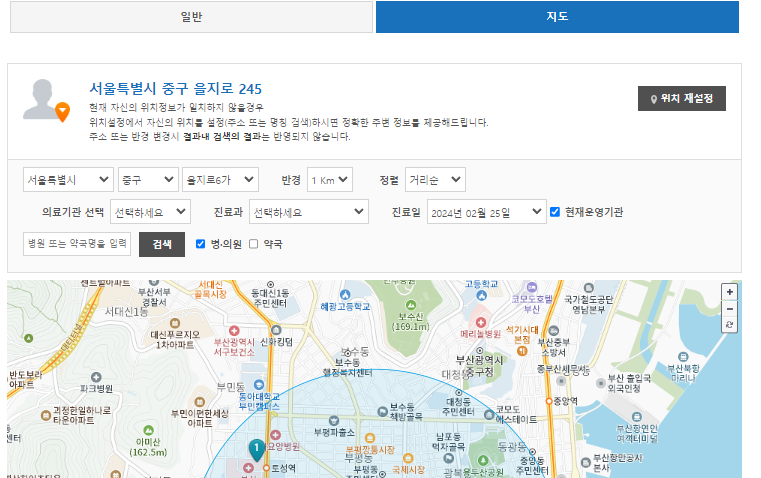Zoom in the map with plus button
This screenshot has height=478, width=761.
(x=729, y=292)
